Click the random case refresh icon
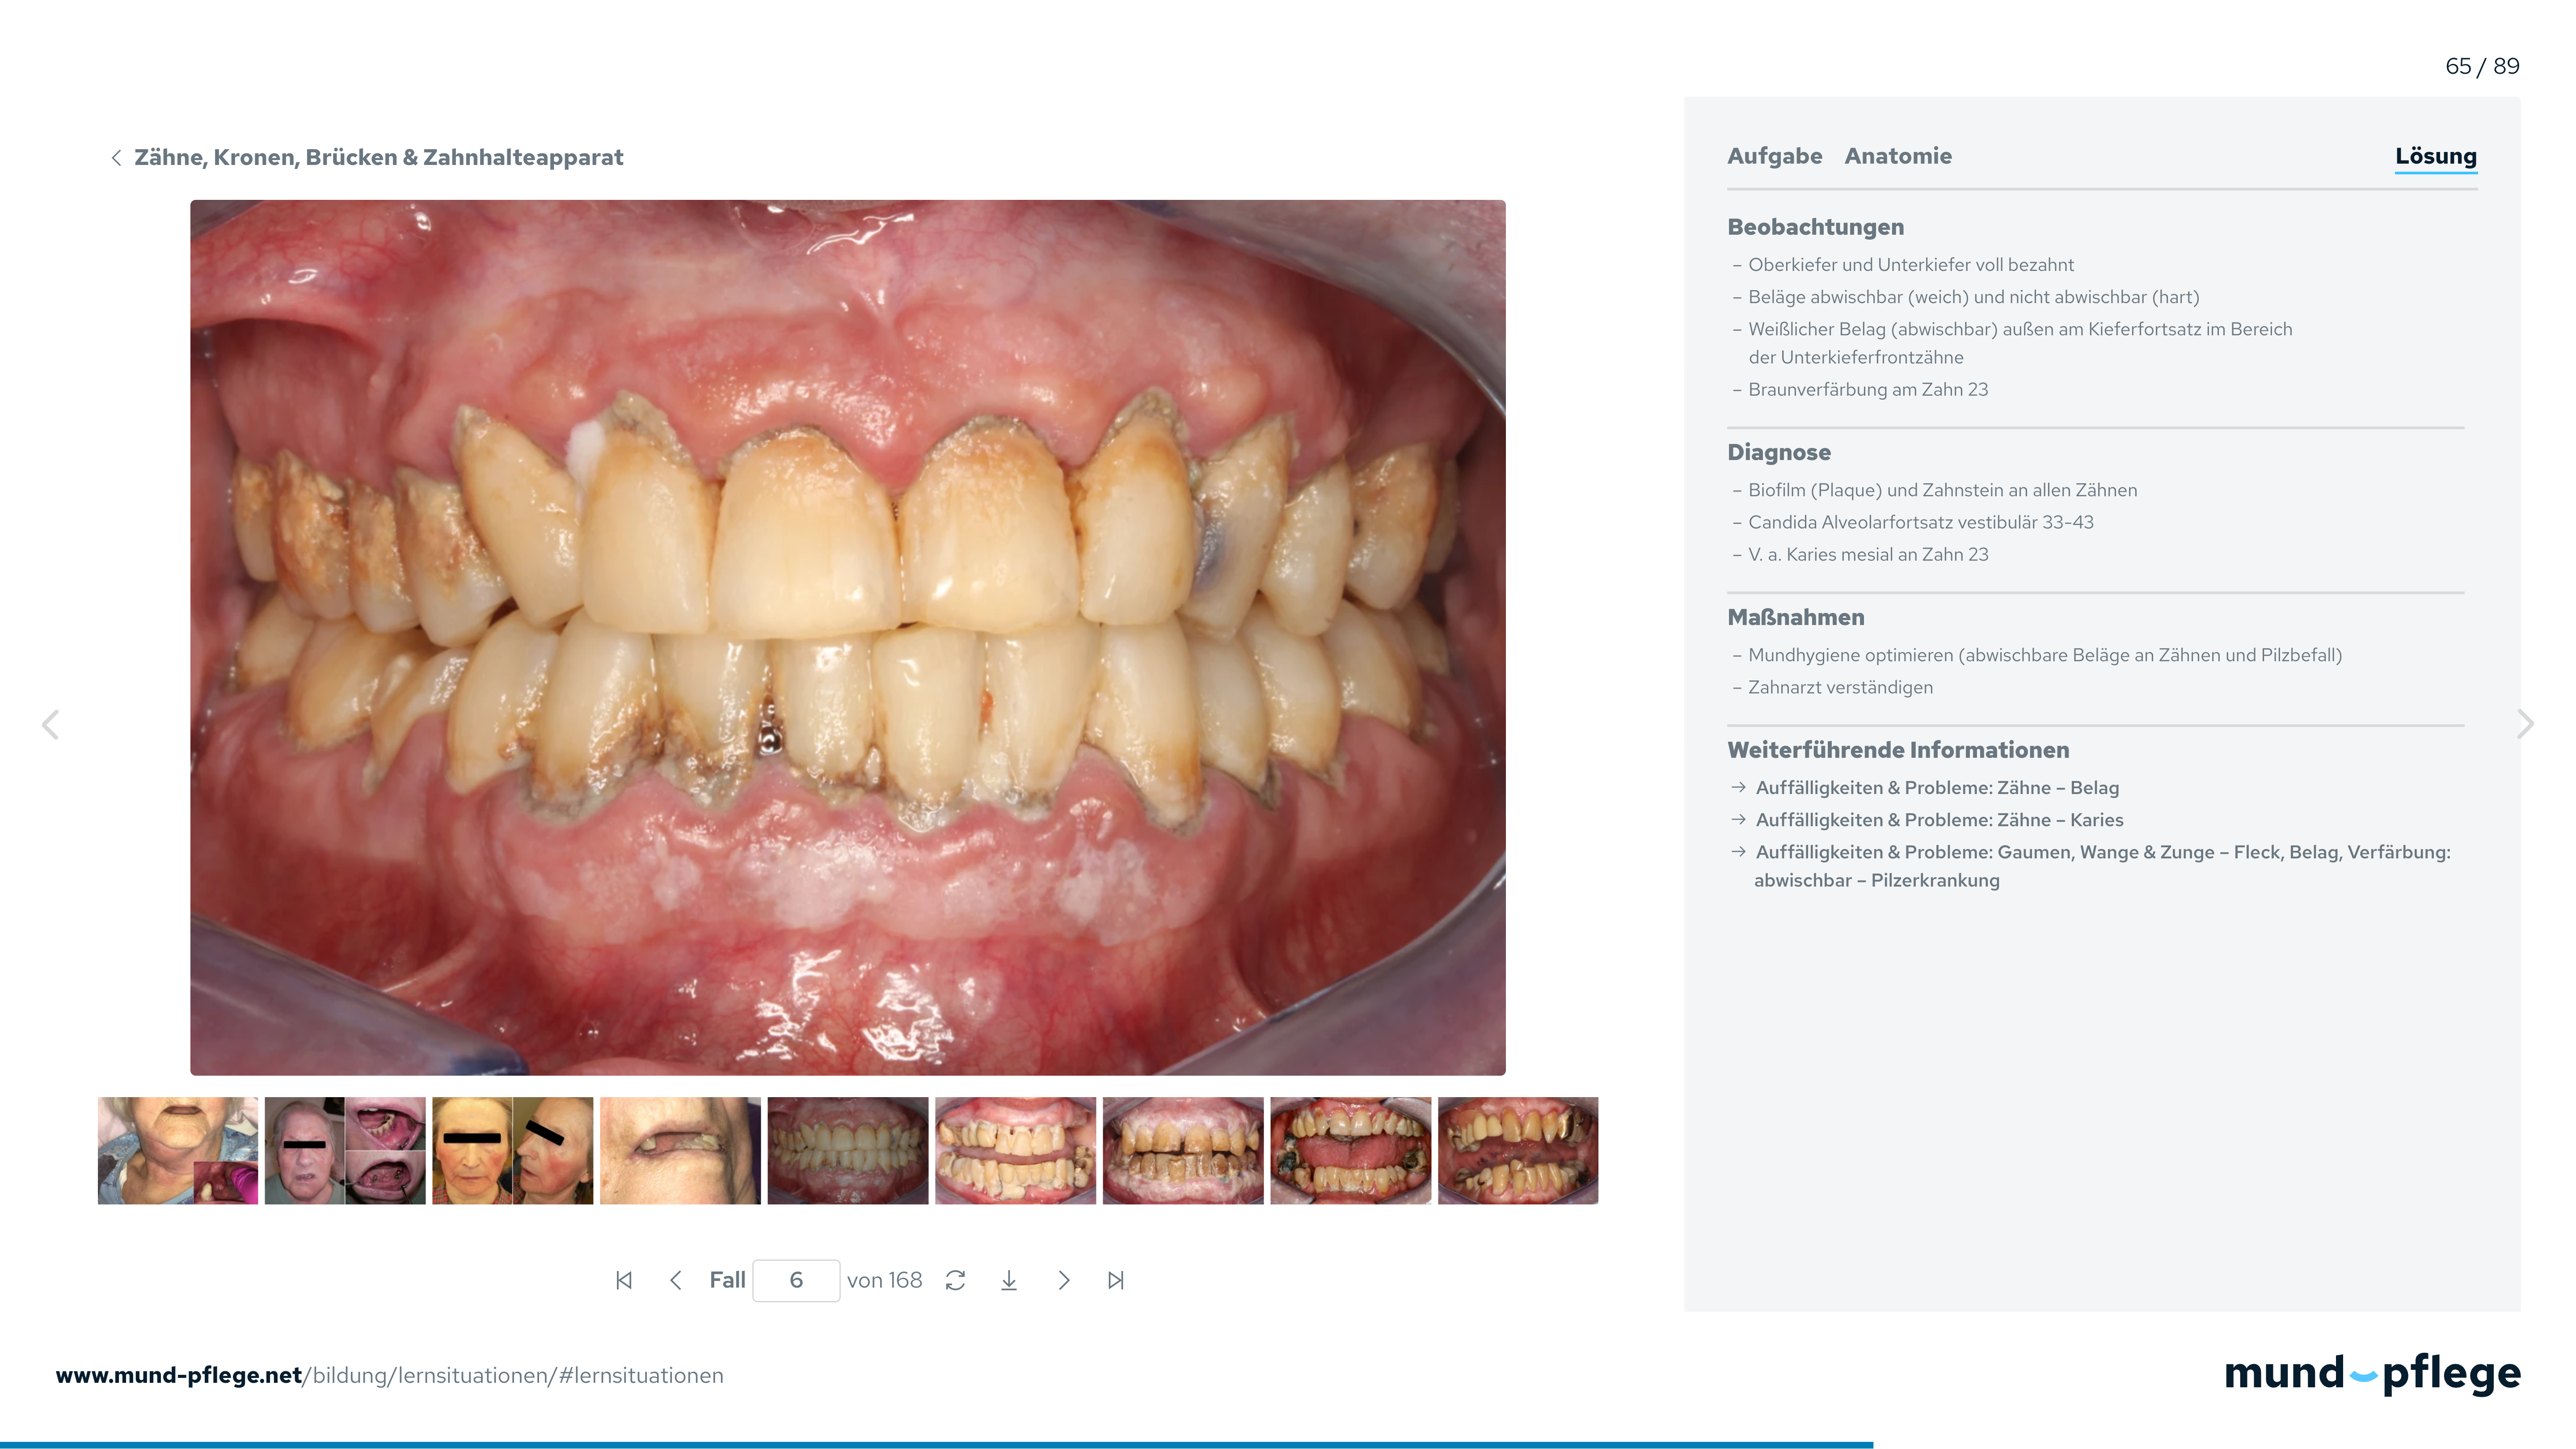Viewport: 2576px width, 1449px height. click(955, 1280)
